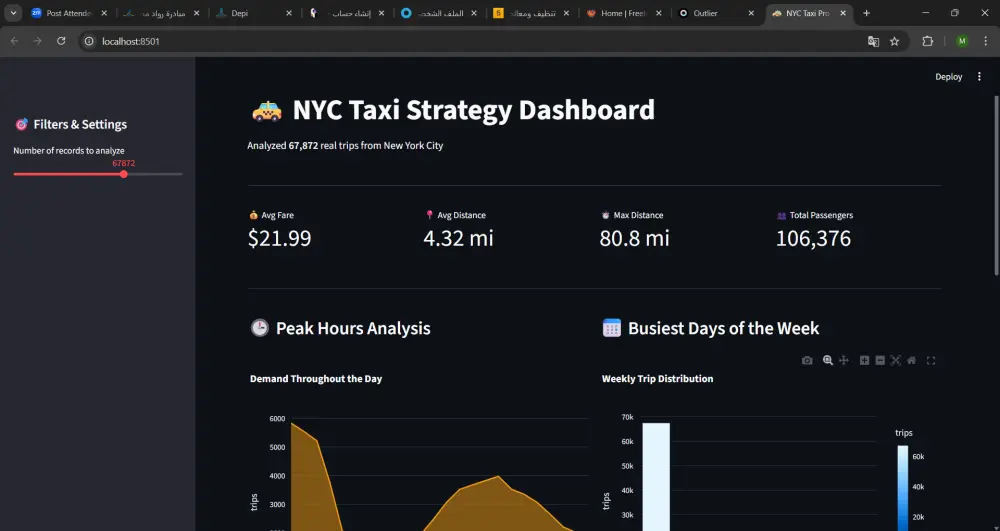
Task: Click Zoom out minus icon on weekly chart
Action: click(880, 360)
